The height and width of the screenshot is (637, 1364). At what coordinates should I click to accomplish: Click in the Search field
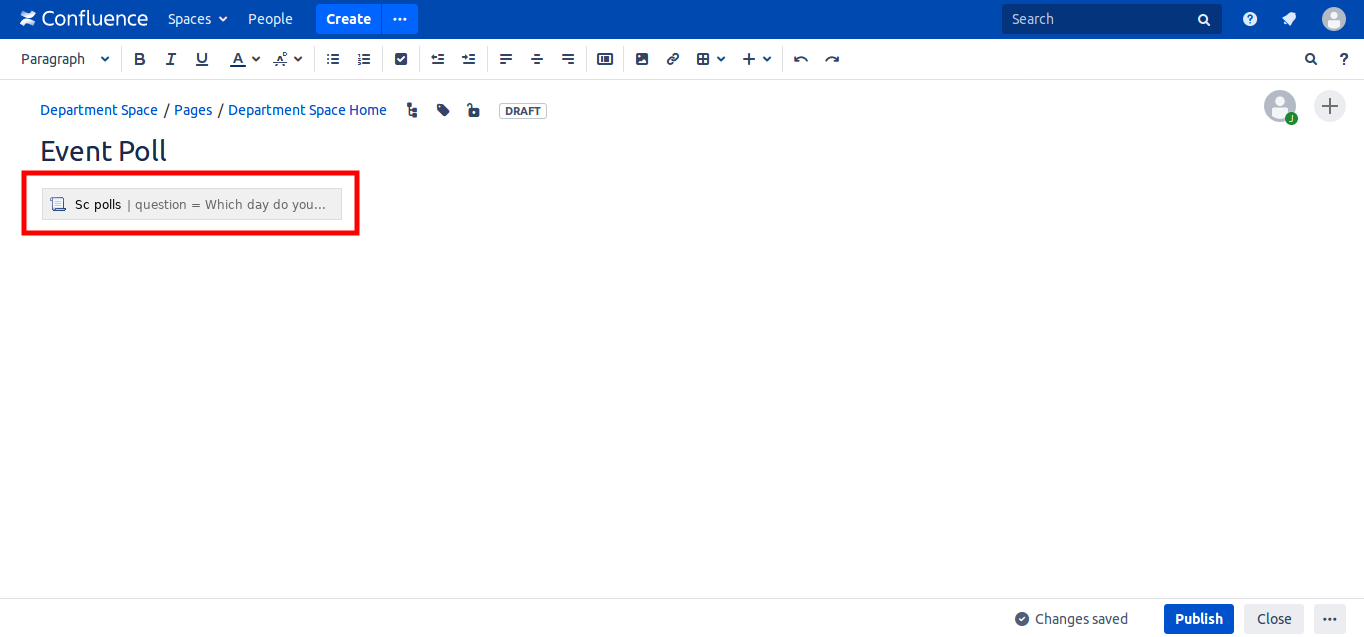pos(1100,19)
